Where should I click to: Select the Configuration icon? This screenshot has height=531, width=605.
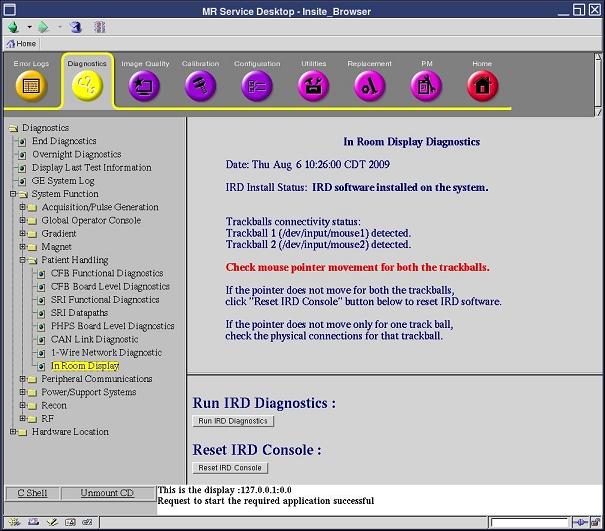click(x=257, y=85)
